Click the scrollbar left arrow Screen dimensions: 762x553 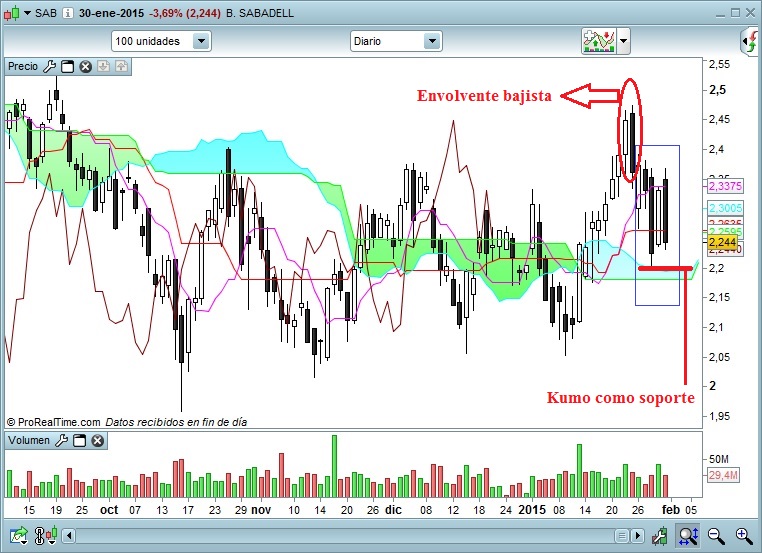(x=69, y=536)
